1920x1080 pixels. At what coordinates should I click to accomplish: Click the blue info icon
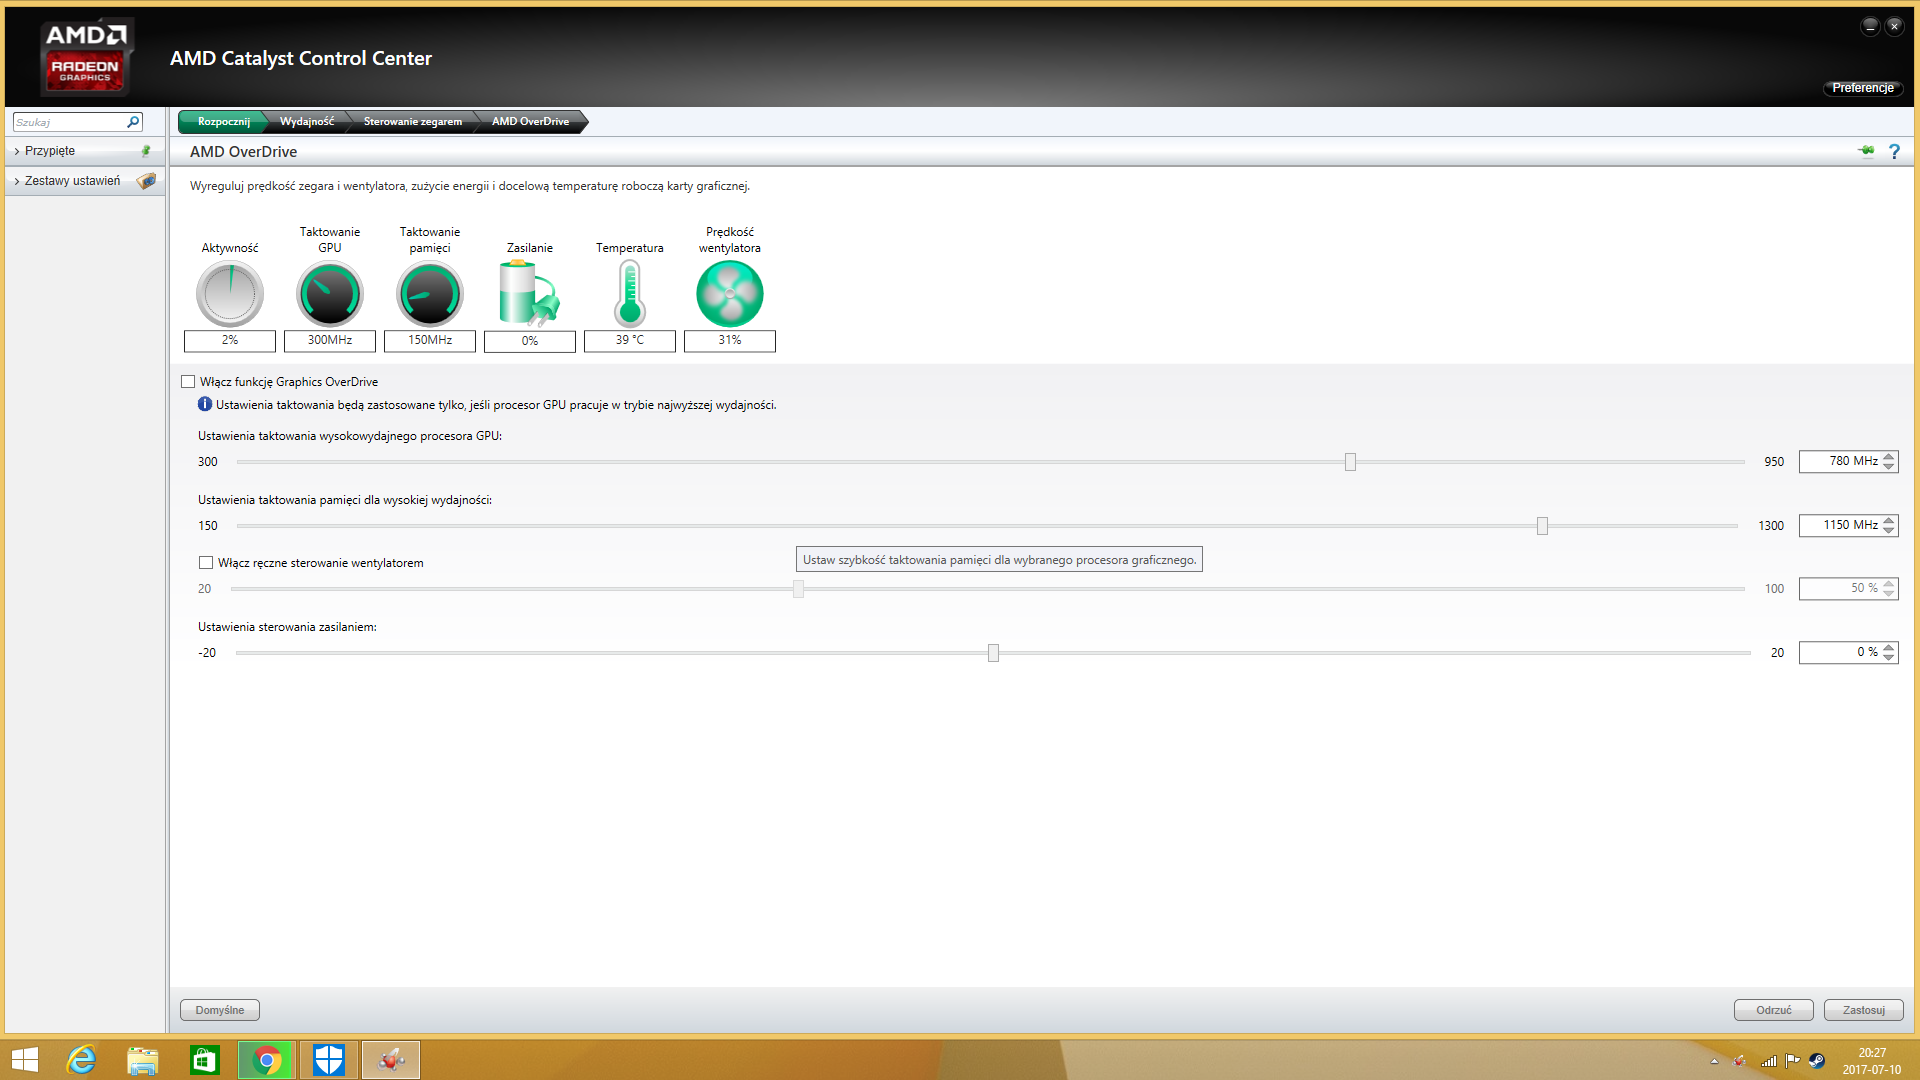coord(205,404)
